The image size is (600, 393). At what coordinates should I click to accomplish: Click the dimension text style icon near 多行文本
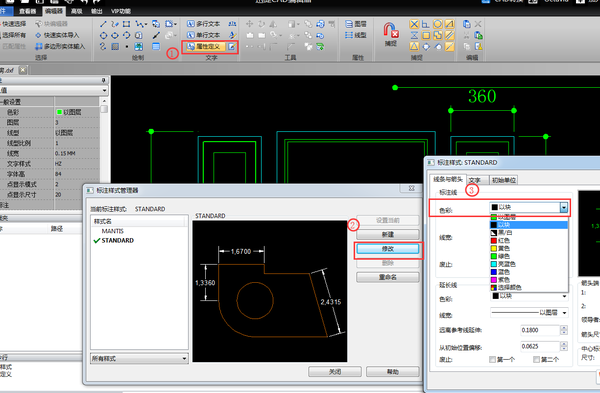click(232, 24)
